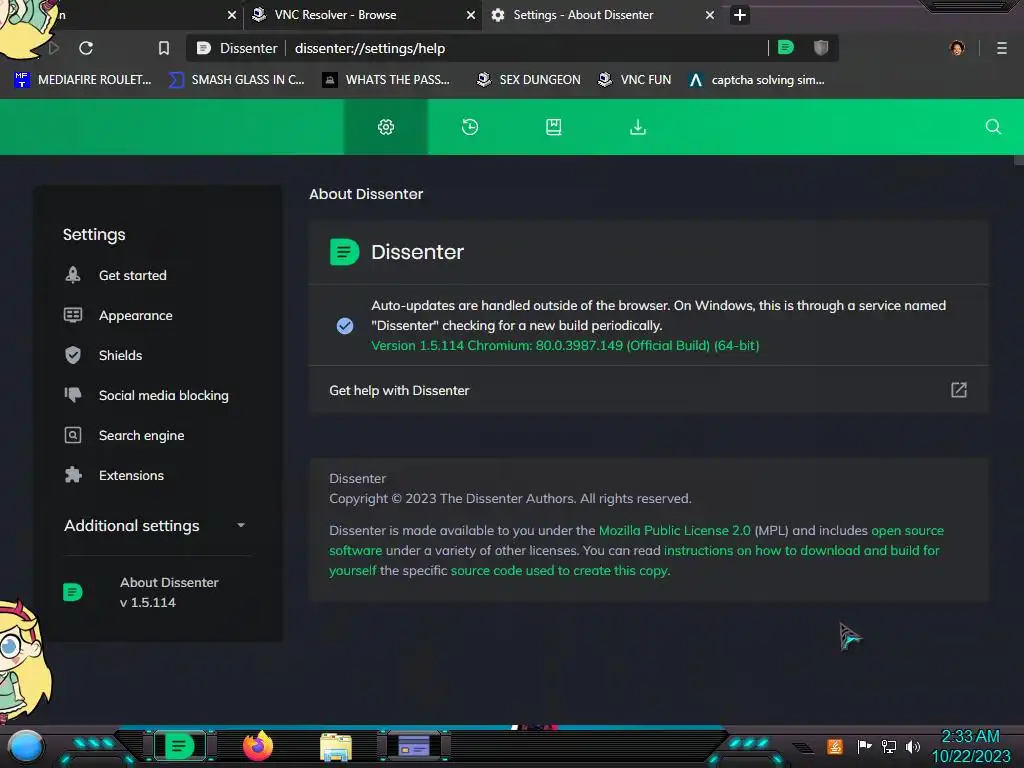Screen dimensions: 1024x768
Task: Click Get help with Dissenter
Action: click(648, 390)
